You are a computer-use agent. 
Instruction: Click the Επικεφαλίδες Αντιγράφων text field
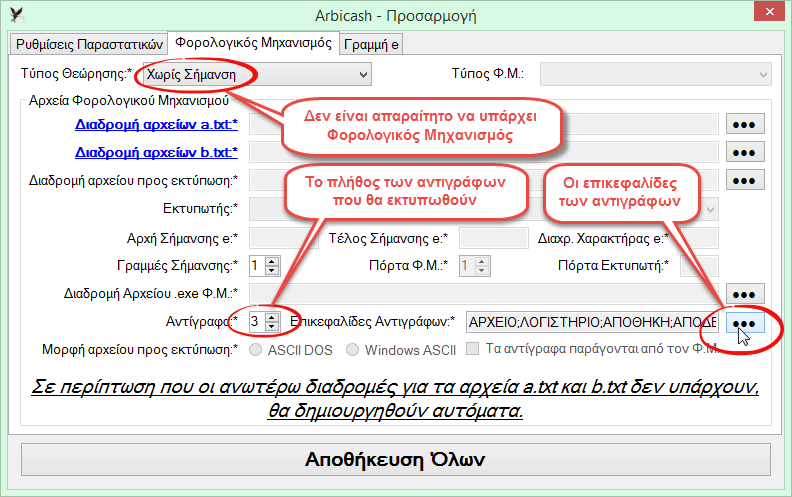click(x=591, y=322)
